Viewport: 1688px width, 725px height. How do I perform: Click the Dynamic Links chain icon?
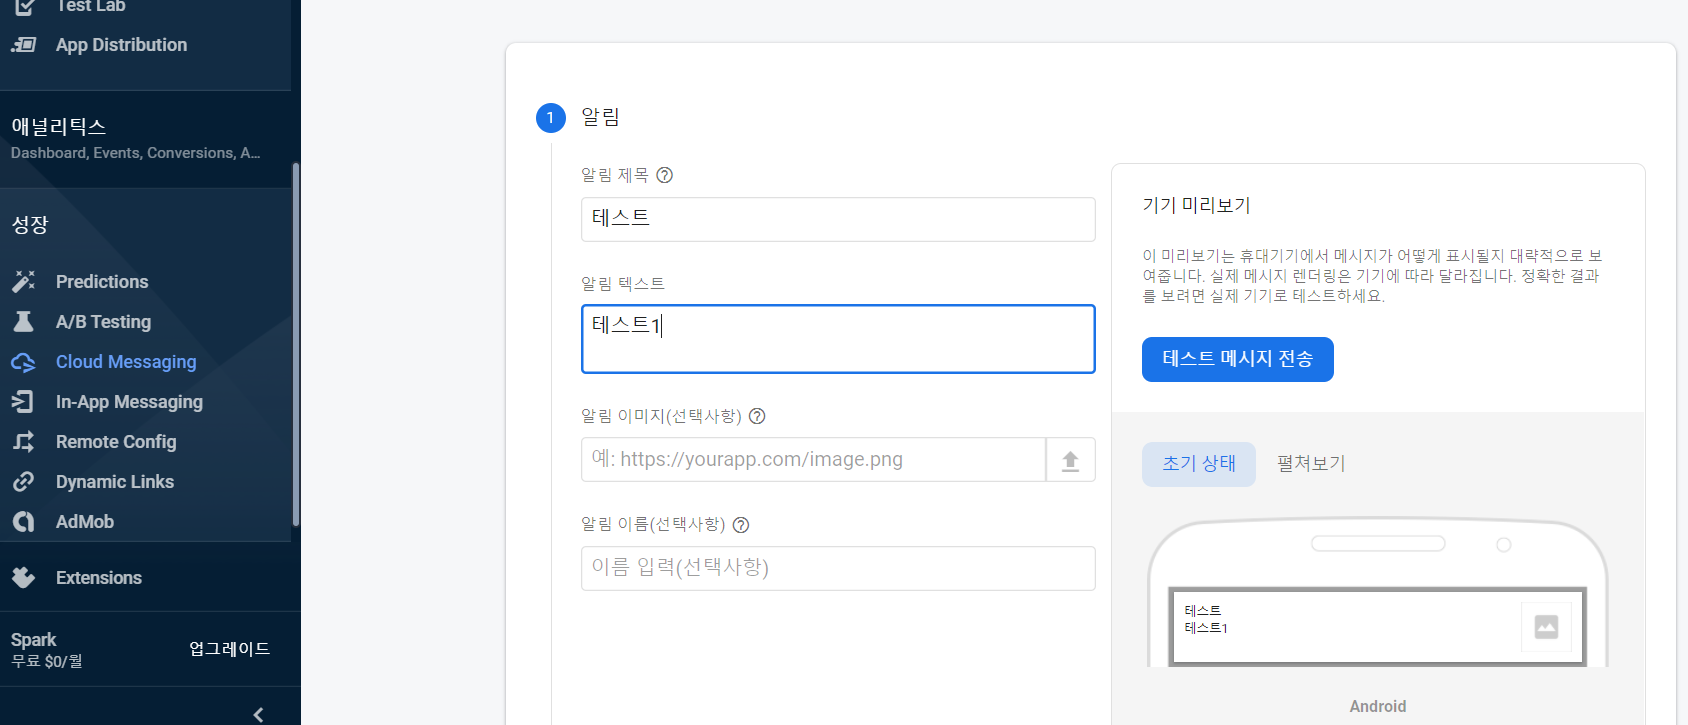[24, 481]
